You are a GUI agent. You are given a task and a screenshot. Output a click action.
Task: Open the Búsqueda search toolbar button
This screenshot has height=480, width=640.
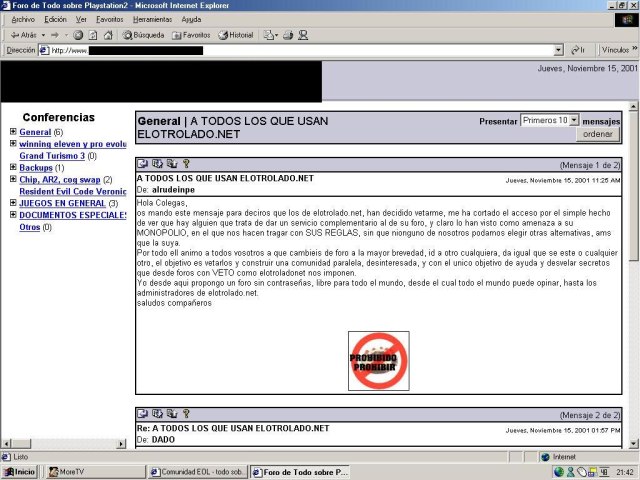[142, 35]
